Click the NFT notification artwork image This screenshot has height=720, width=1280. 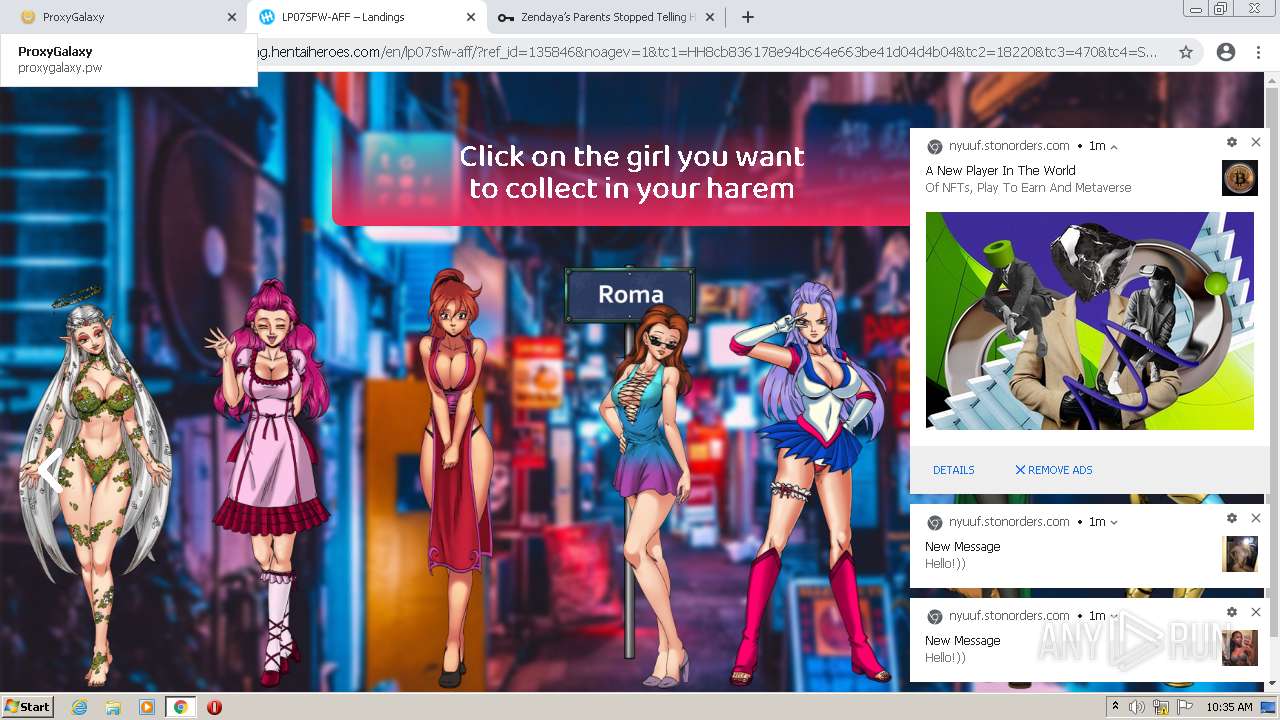click(x=1089, y=321)
